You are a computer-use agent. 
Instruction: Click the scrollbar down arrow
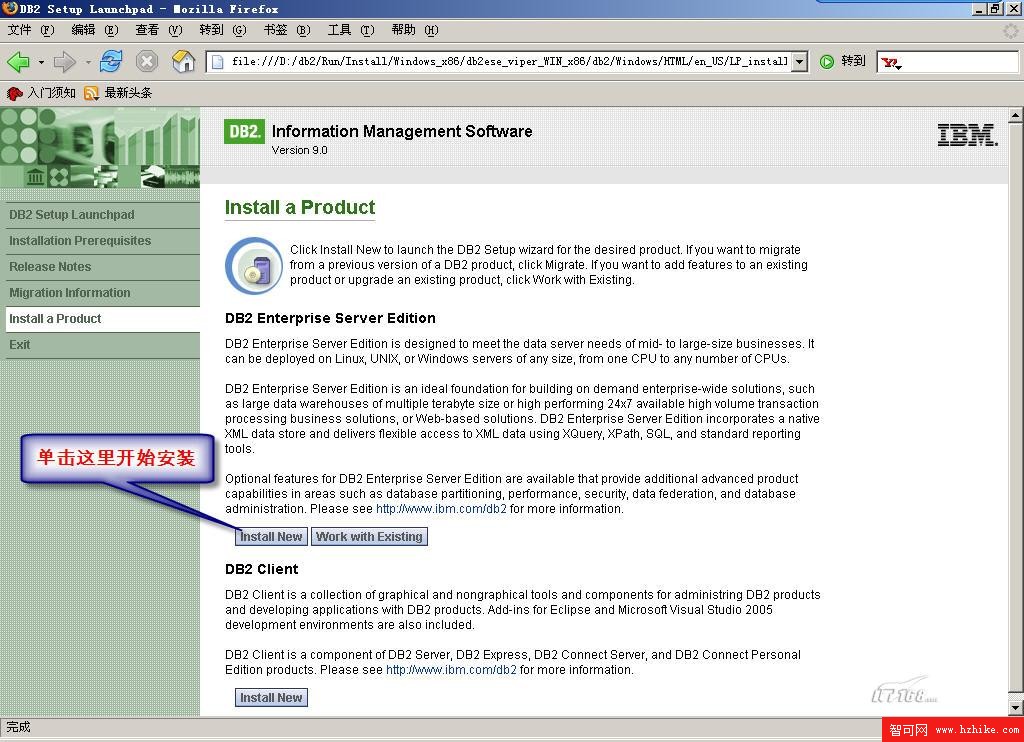(x=1016, y=708)
